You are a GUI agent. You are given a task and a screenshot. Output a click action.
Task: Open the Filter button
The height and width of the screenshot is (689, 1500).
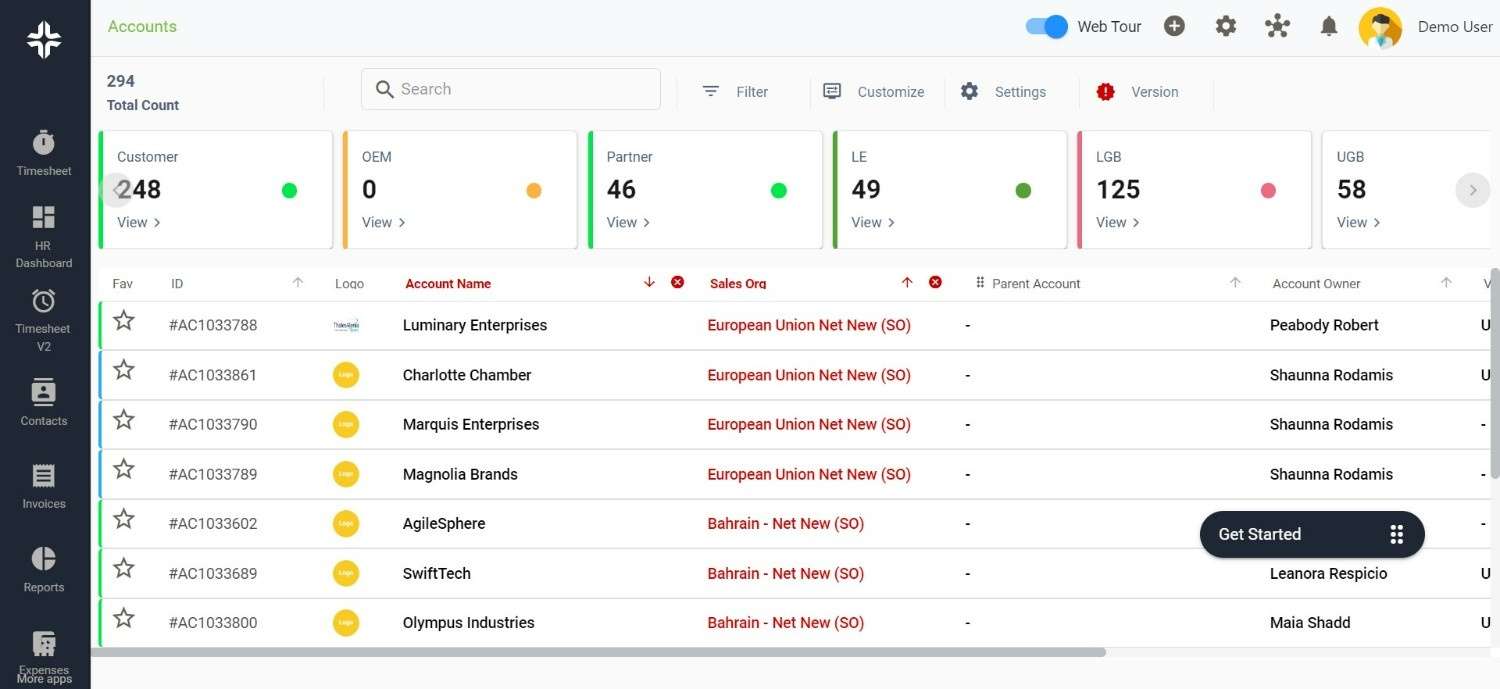tap(736, 92)
